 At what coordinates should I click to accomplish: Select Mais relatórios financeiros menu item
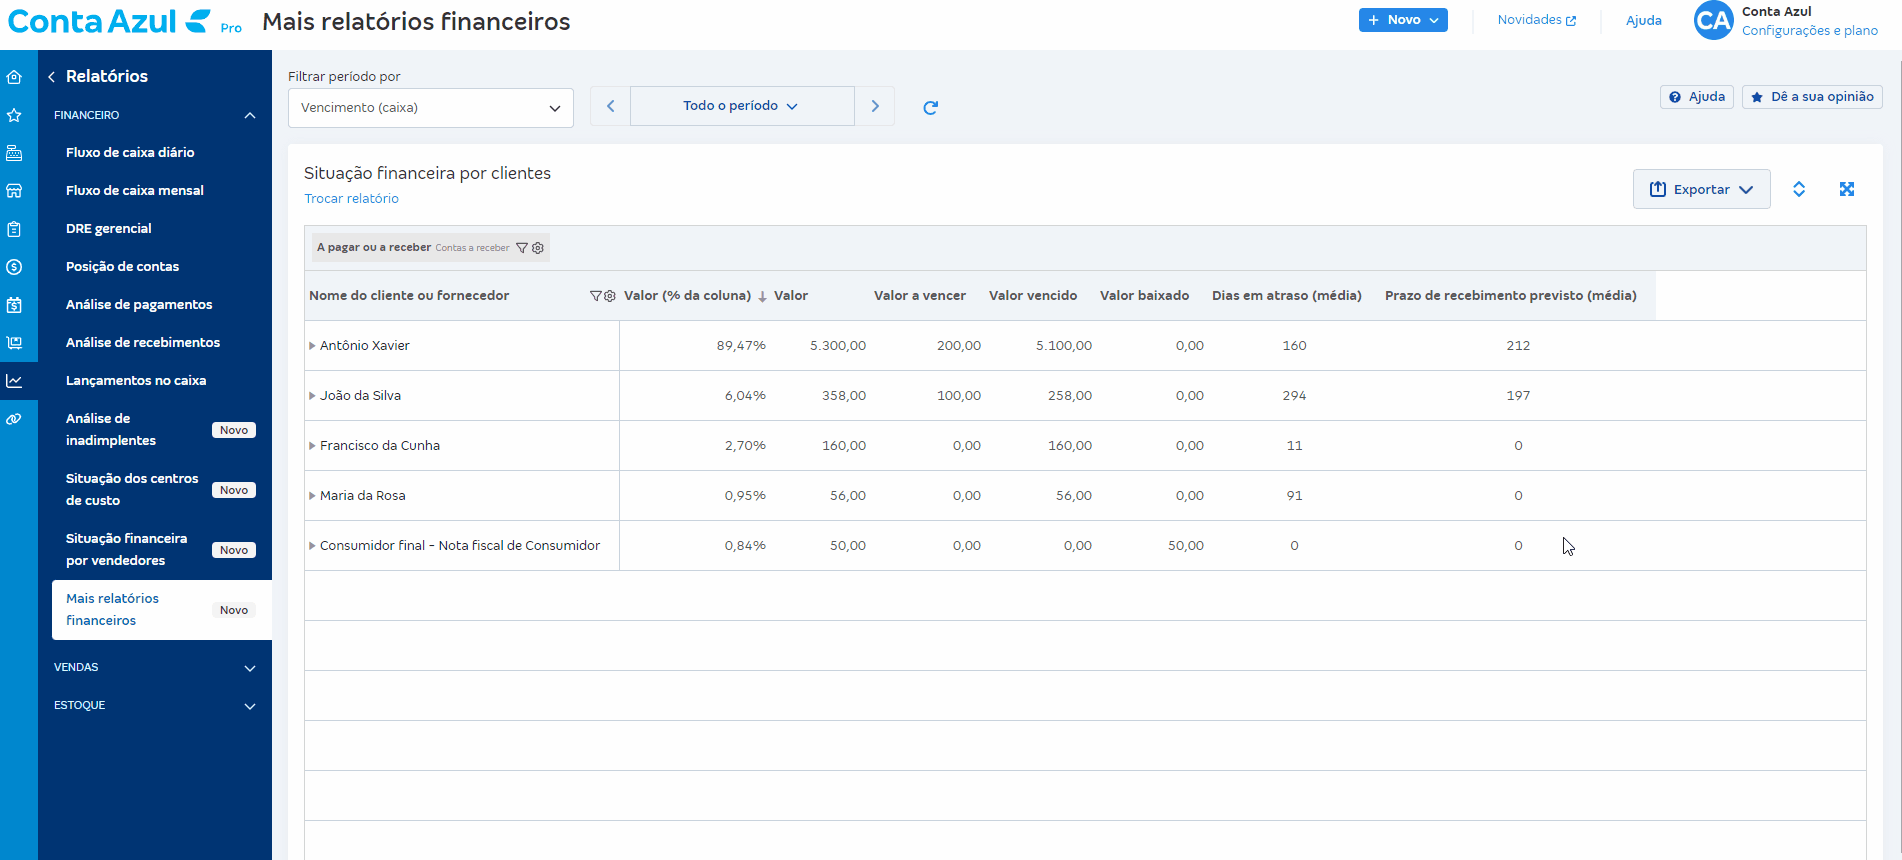pyautogui.click(x=161, y=610)
